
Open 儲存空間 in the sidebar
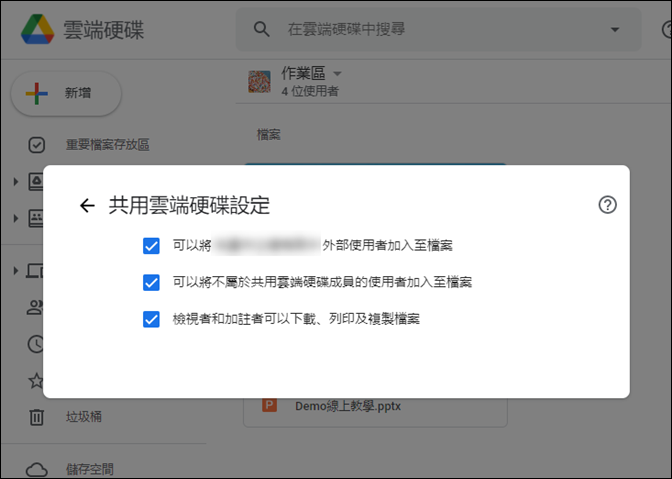[90, 469]
